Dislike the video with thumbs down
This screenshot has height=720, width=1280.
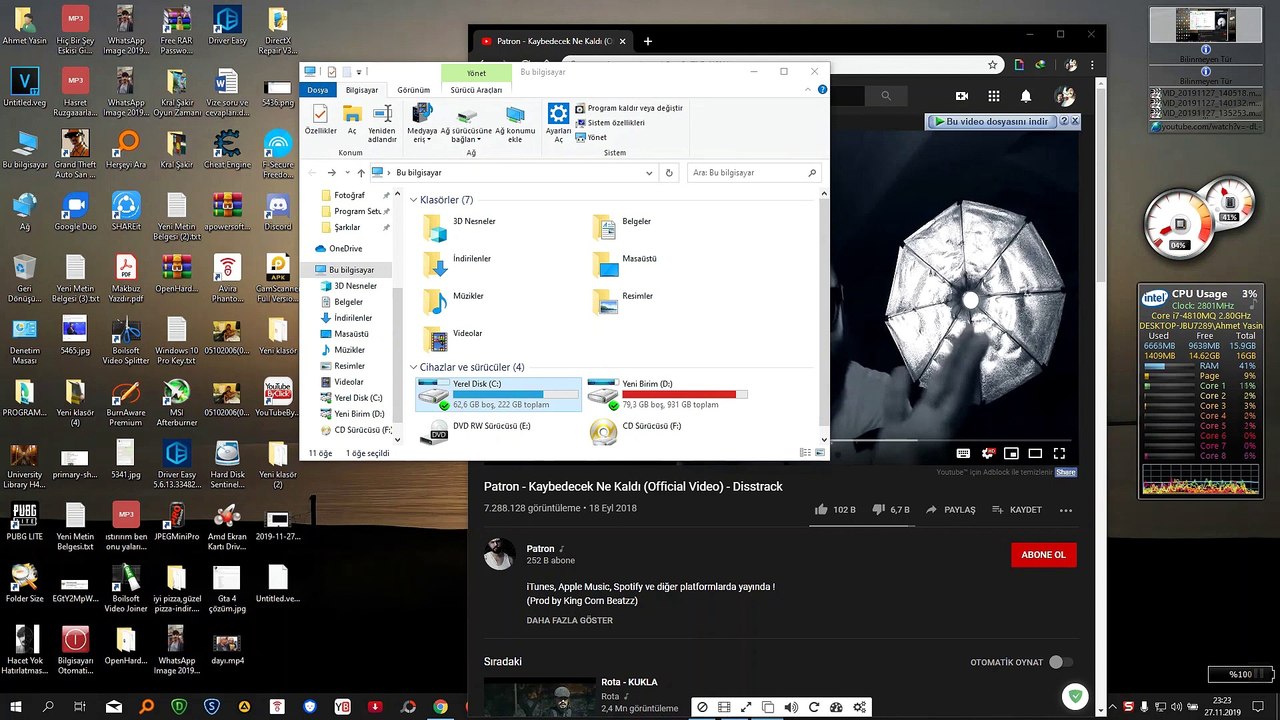point(879,510)
